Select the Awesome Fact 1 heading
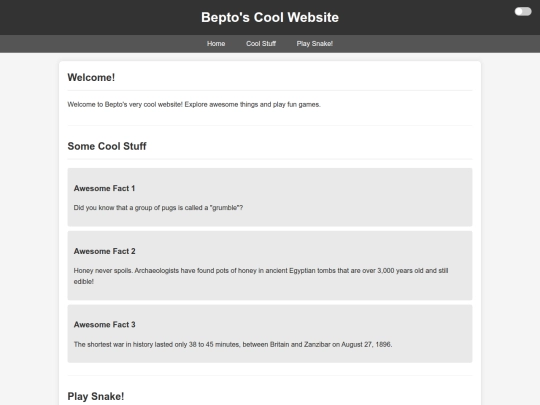Viewport: 540px width, 405px height. (104, 188)
